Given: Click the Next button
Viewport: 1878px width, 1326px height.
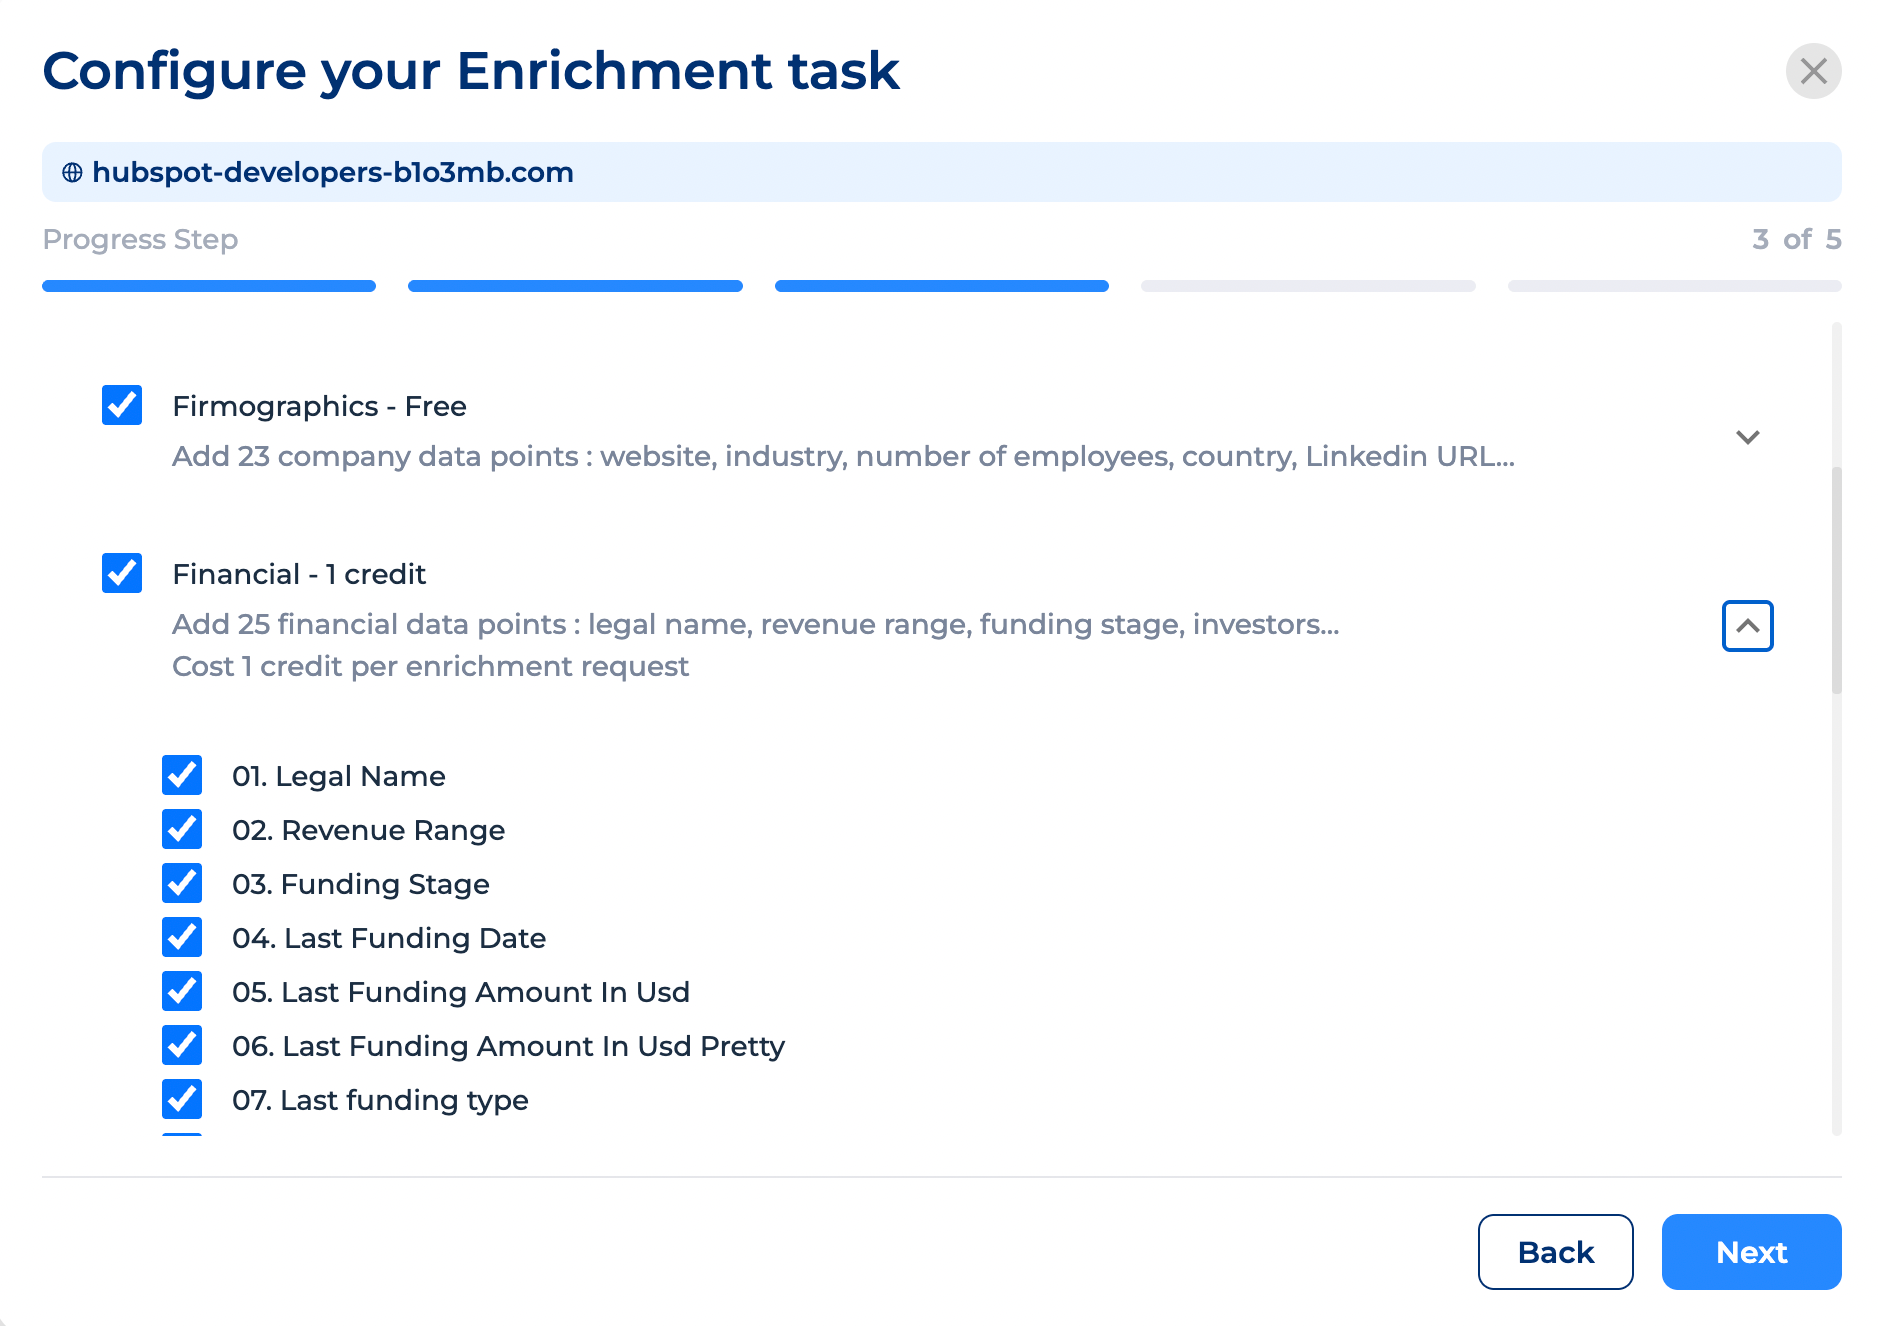Looking at the screenshot, I should 1751,1252.
